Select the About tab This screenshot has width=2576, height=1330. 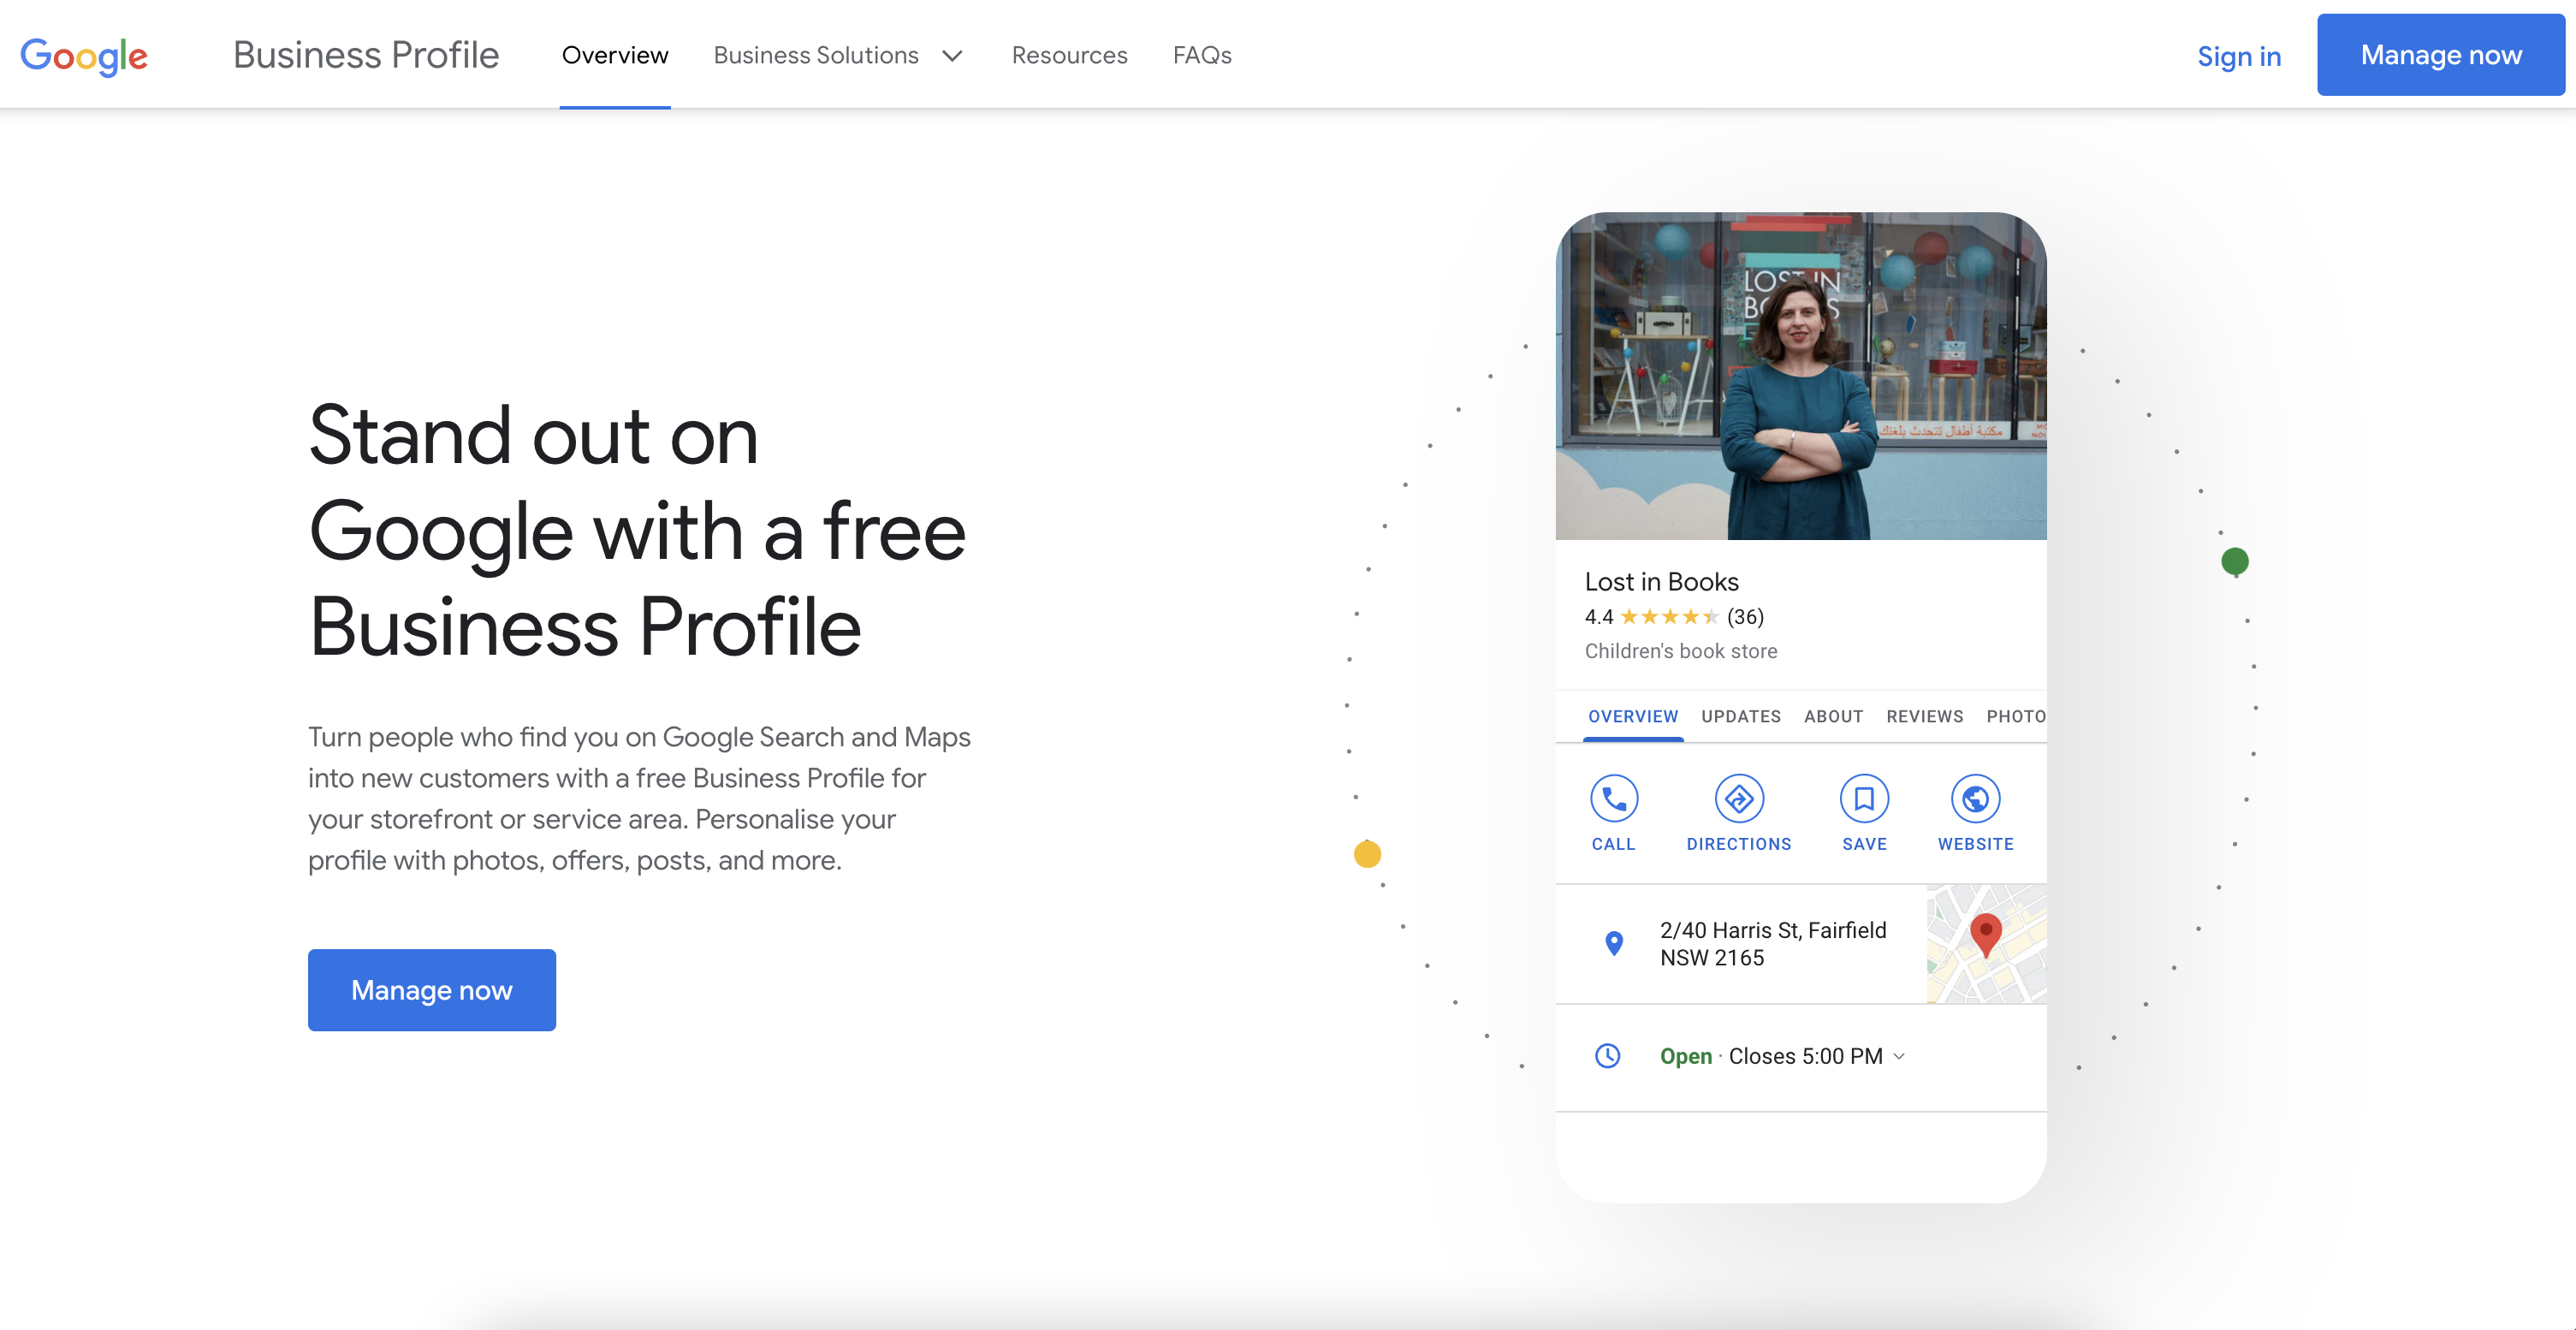click(x=1833, y=716)
